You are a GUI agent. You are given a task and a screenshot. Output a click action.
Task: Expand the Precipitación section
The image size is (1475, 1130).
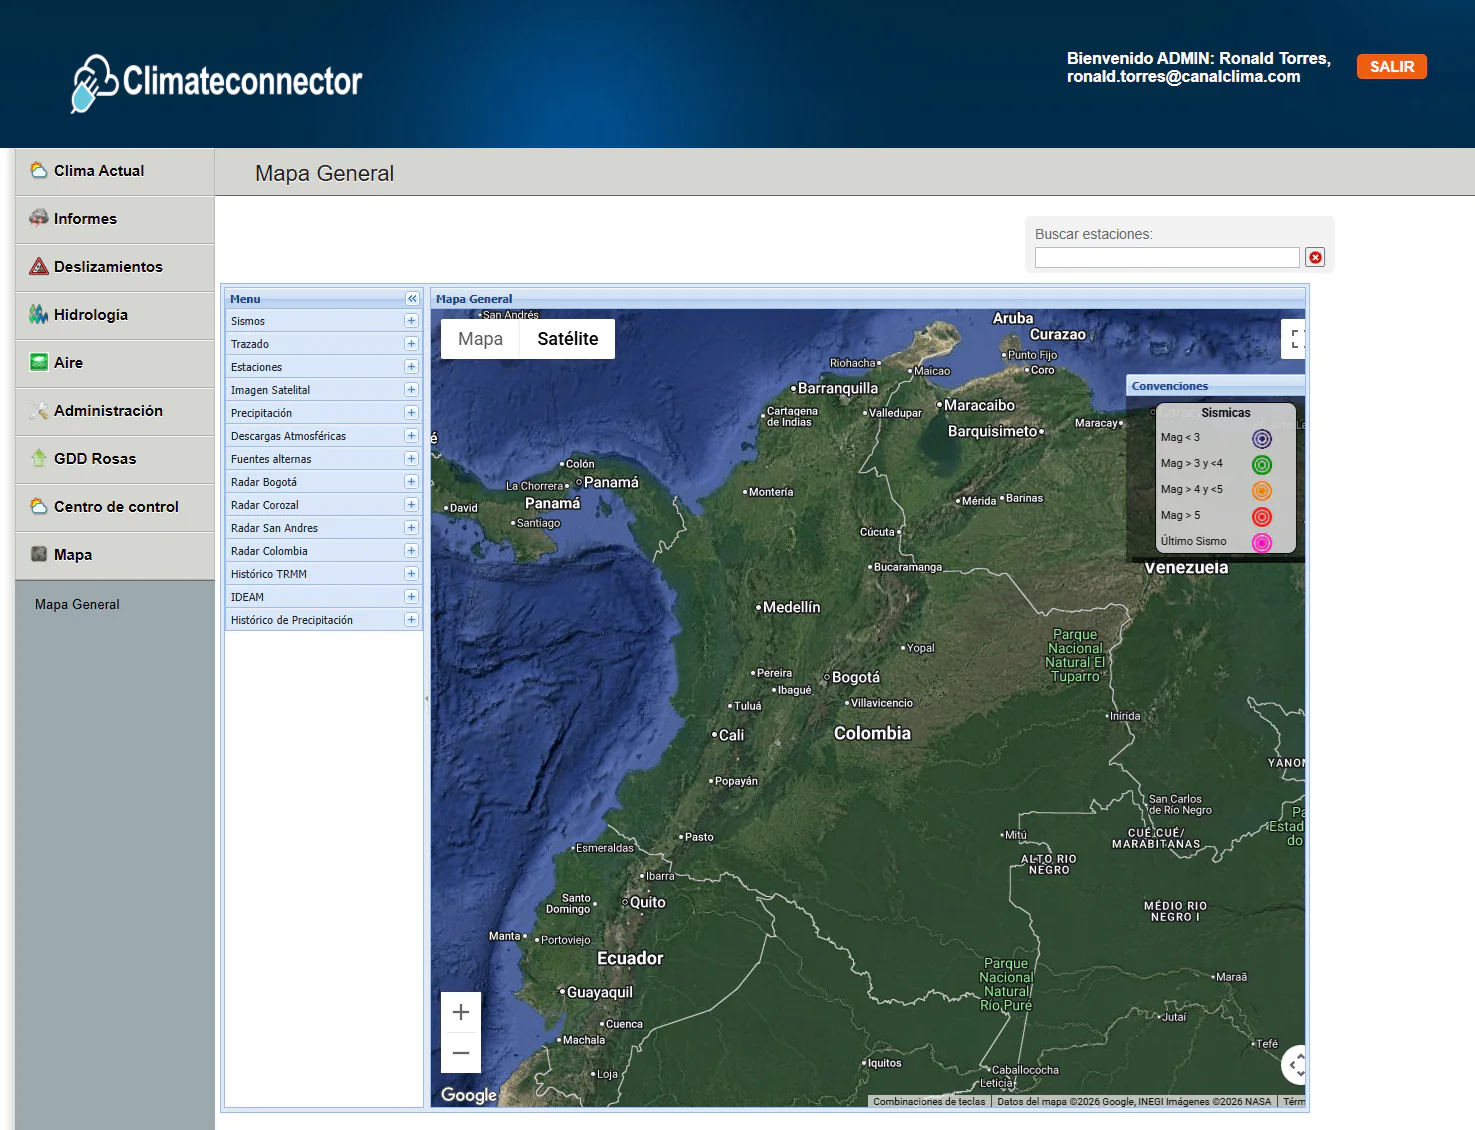(x=411, y=413)
